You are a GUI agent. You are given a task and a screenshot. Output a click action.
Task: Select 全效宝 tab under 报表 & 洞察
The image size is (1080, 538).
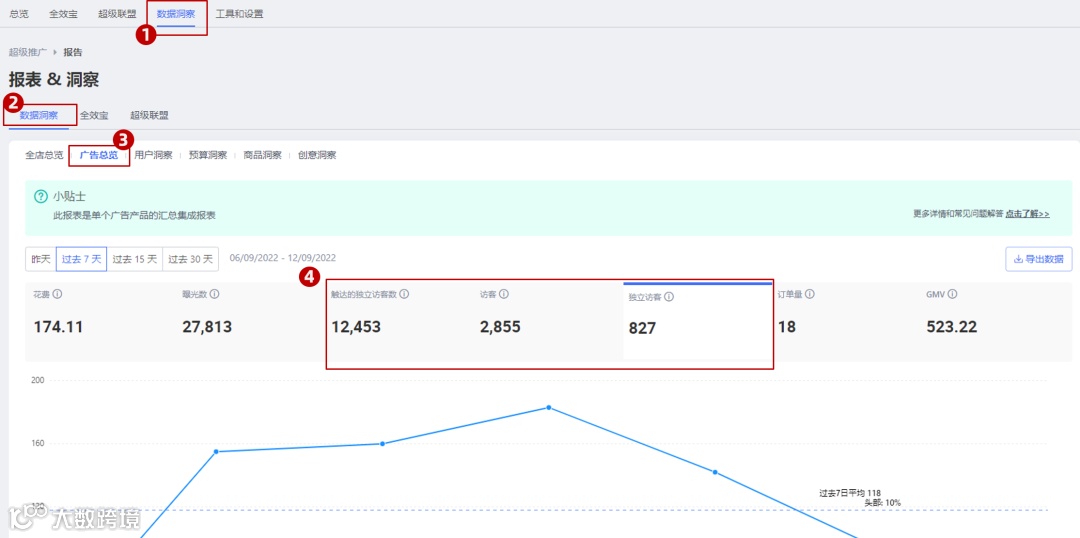[94, 115]
